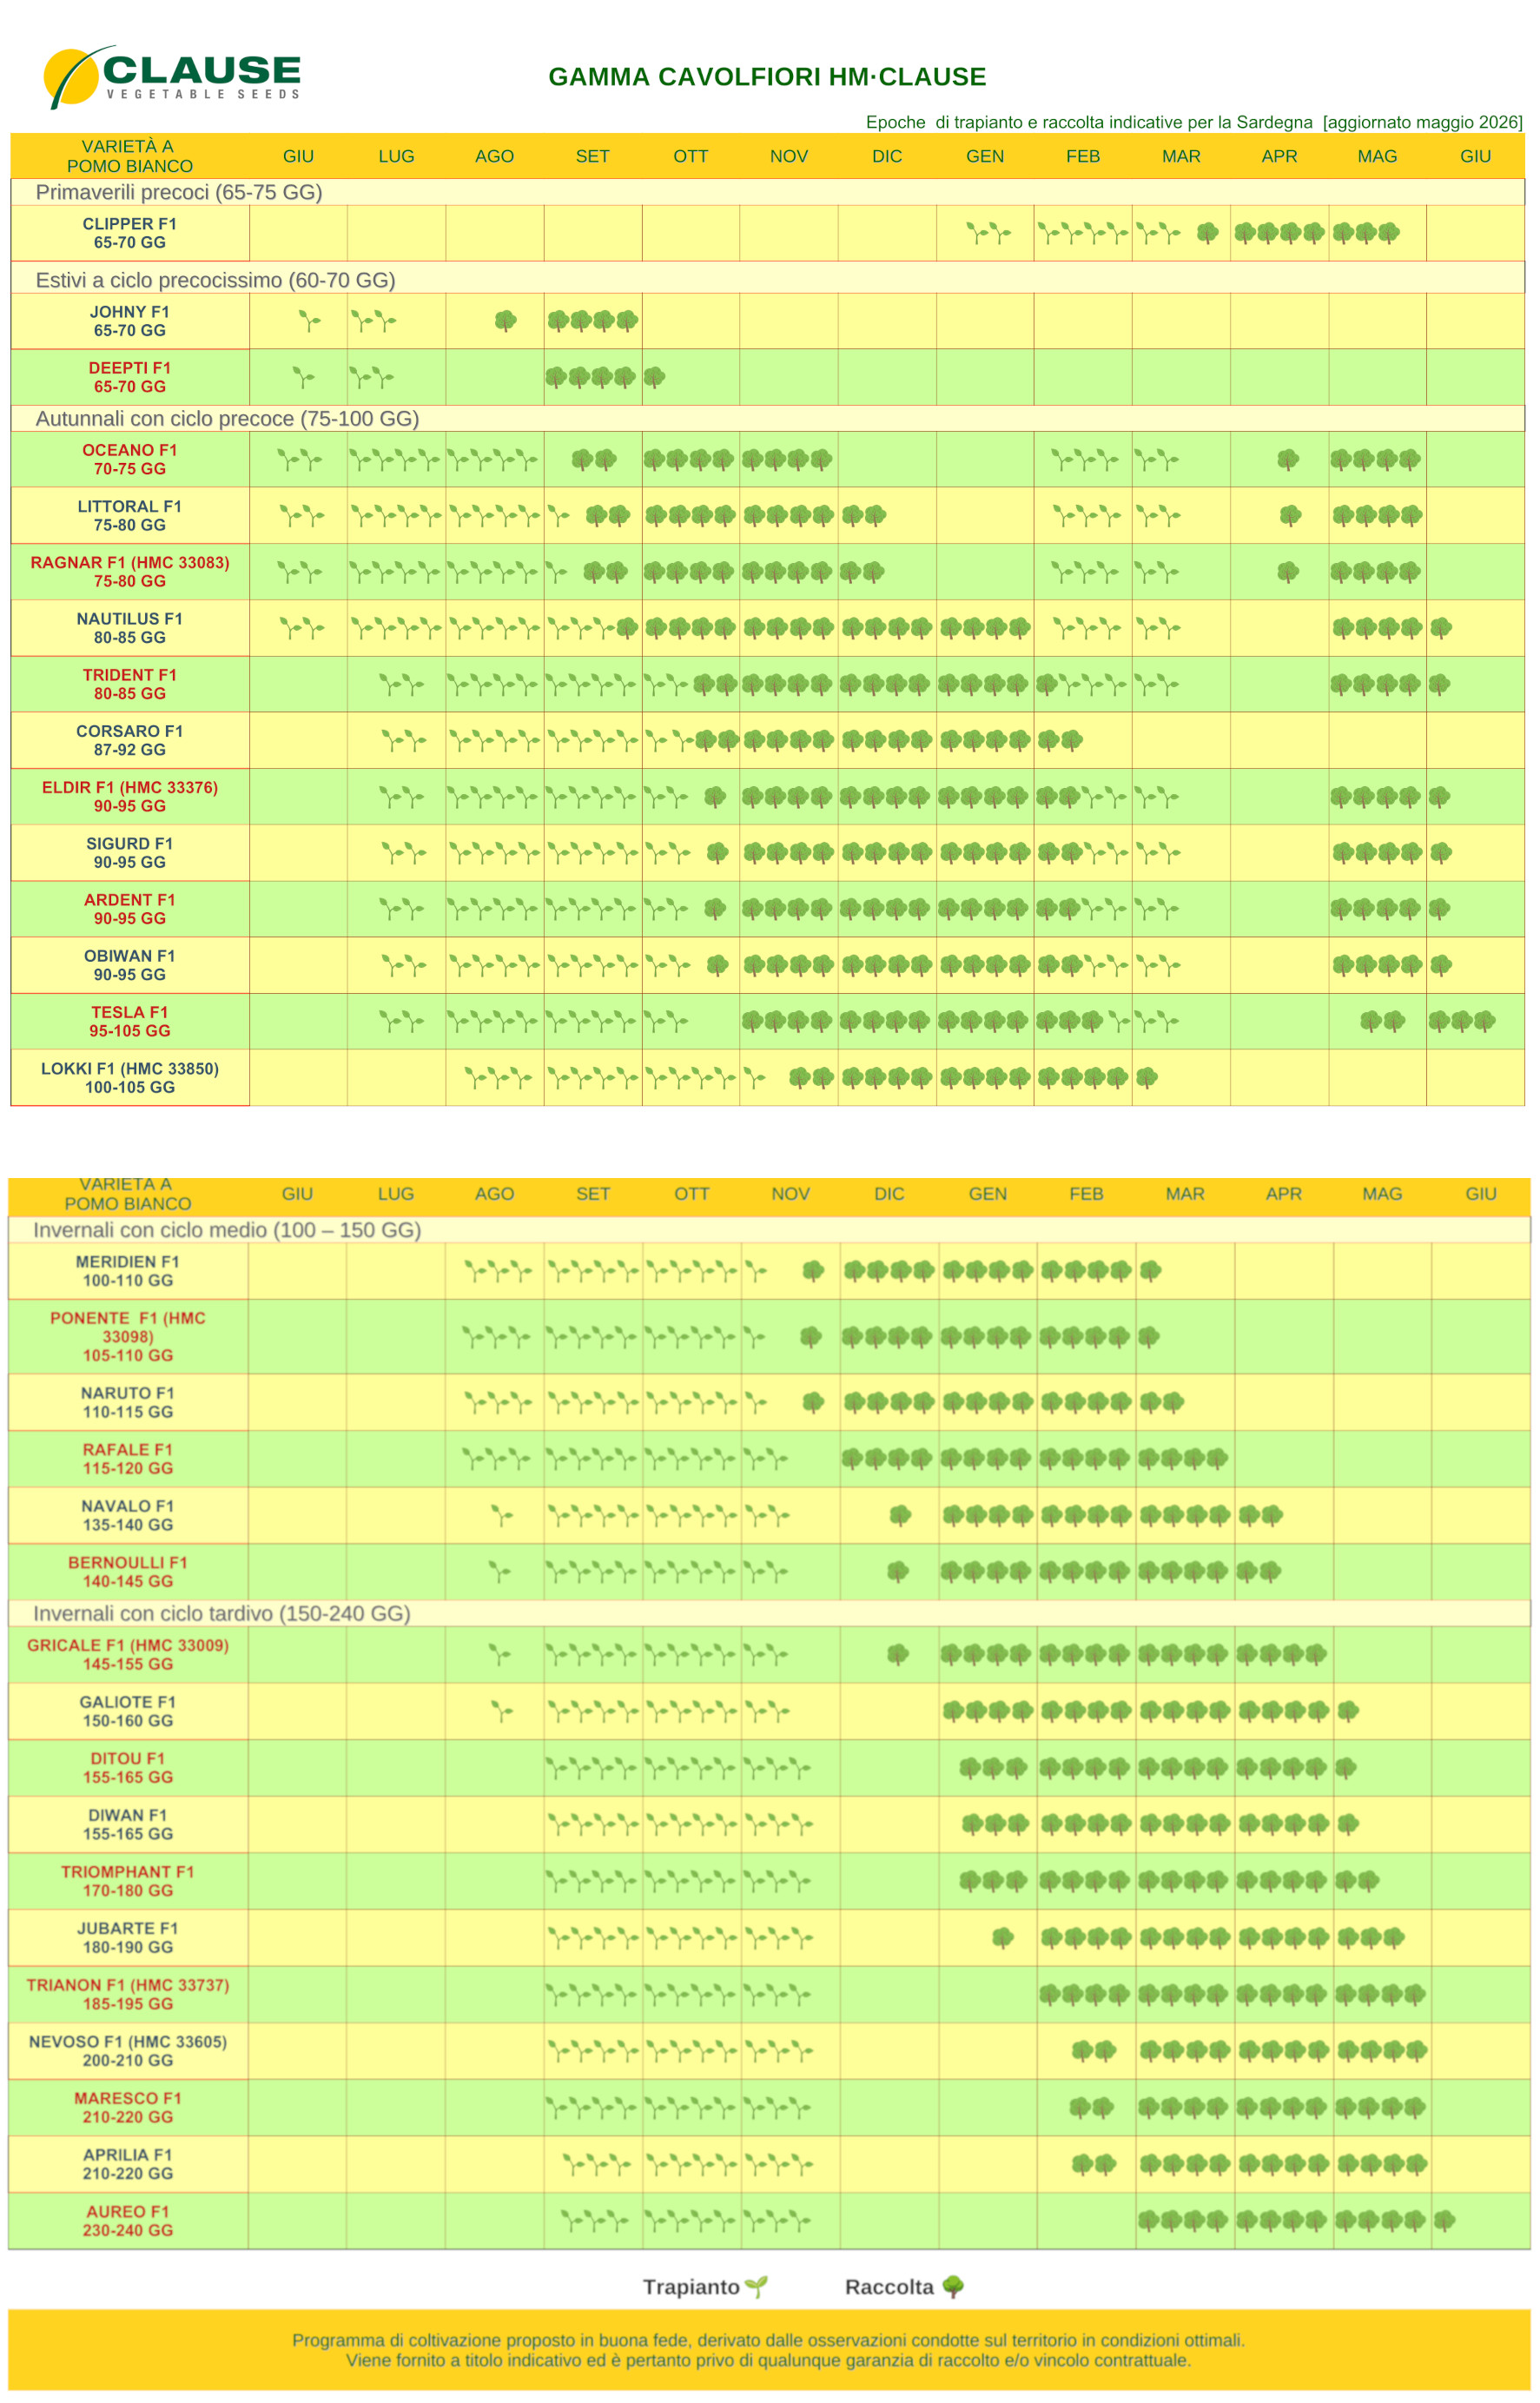Click the variety name "ELDIR F1 (HMC 33376)"
This screenshot has width=1540, height=2403.
pos(130,787)
